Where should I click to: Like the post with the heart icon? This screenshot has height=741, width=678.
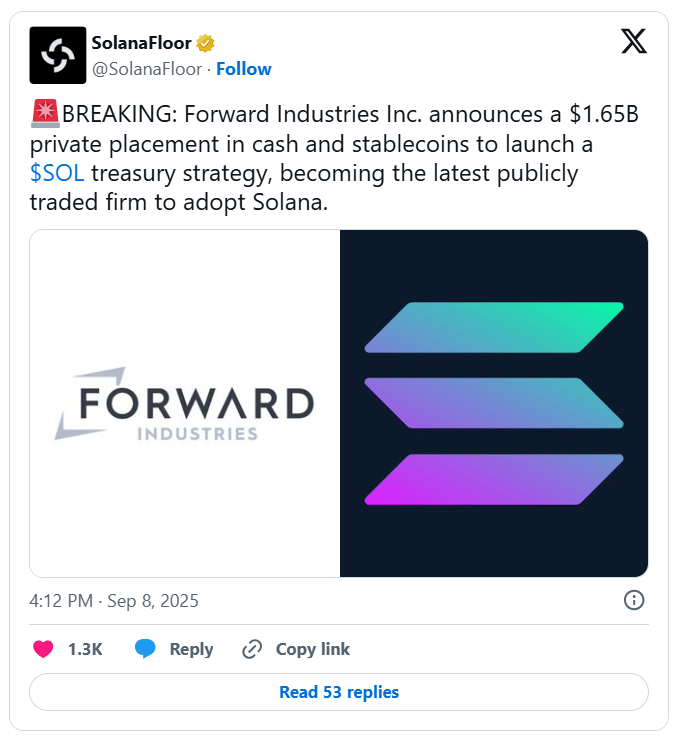click(x=43, y=649)
